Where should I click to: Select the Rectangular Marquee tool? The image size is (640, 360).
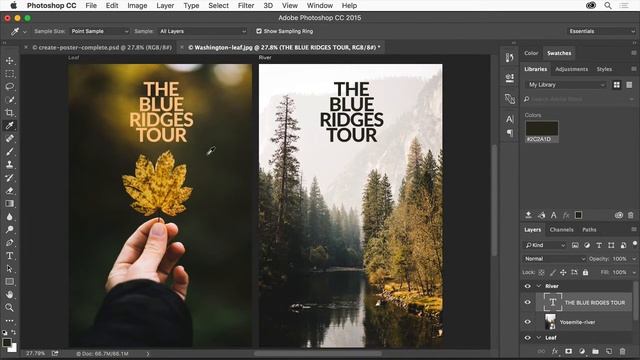click(9, 74)
